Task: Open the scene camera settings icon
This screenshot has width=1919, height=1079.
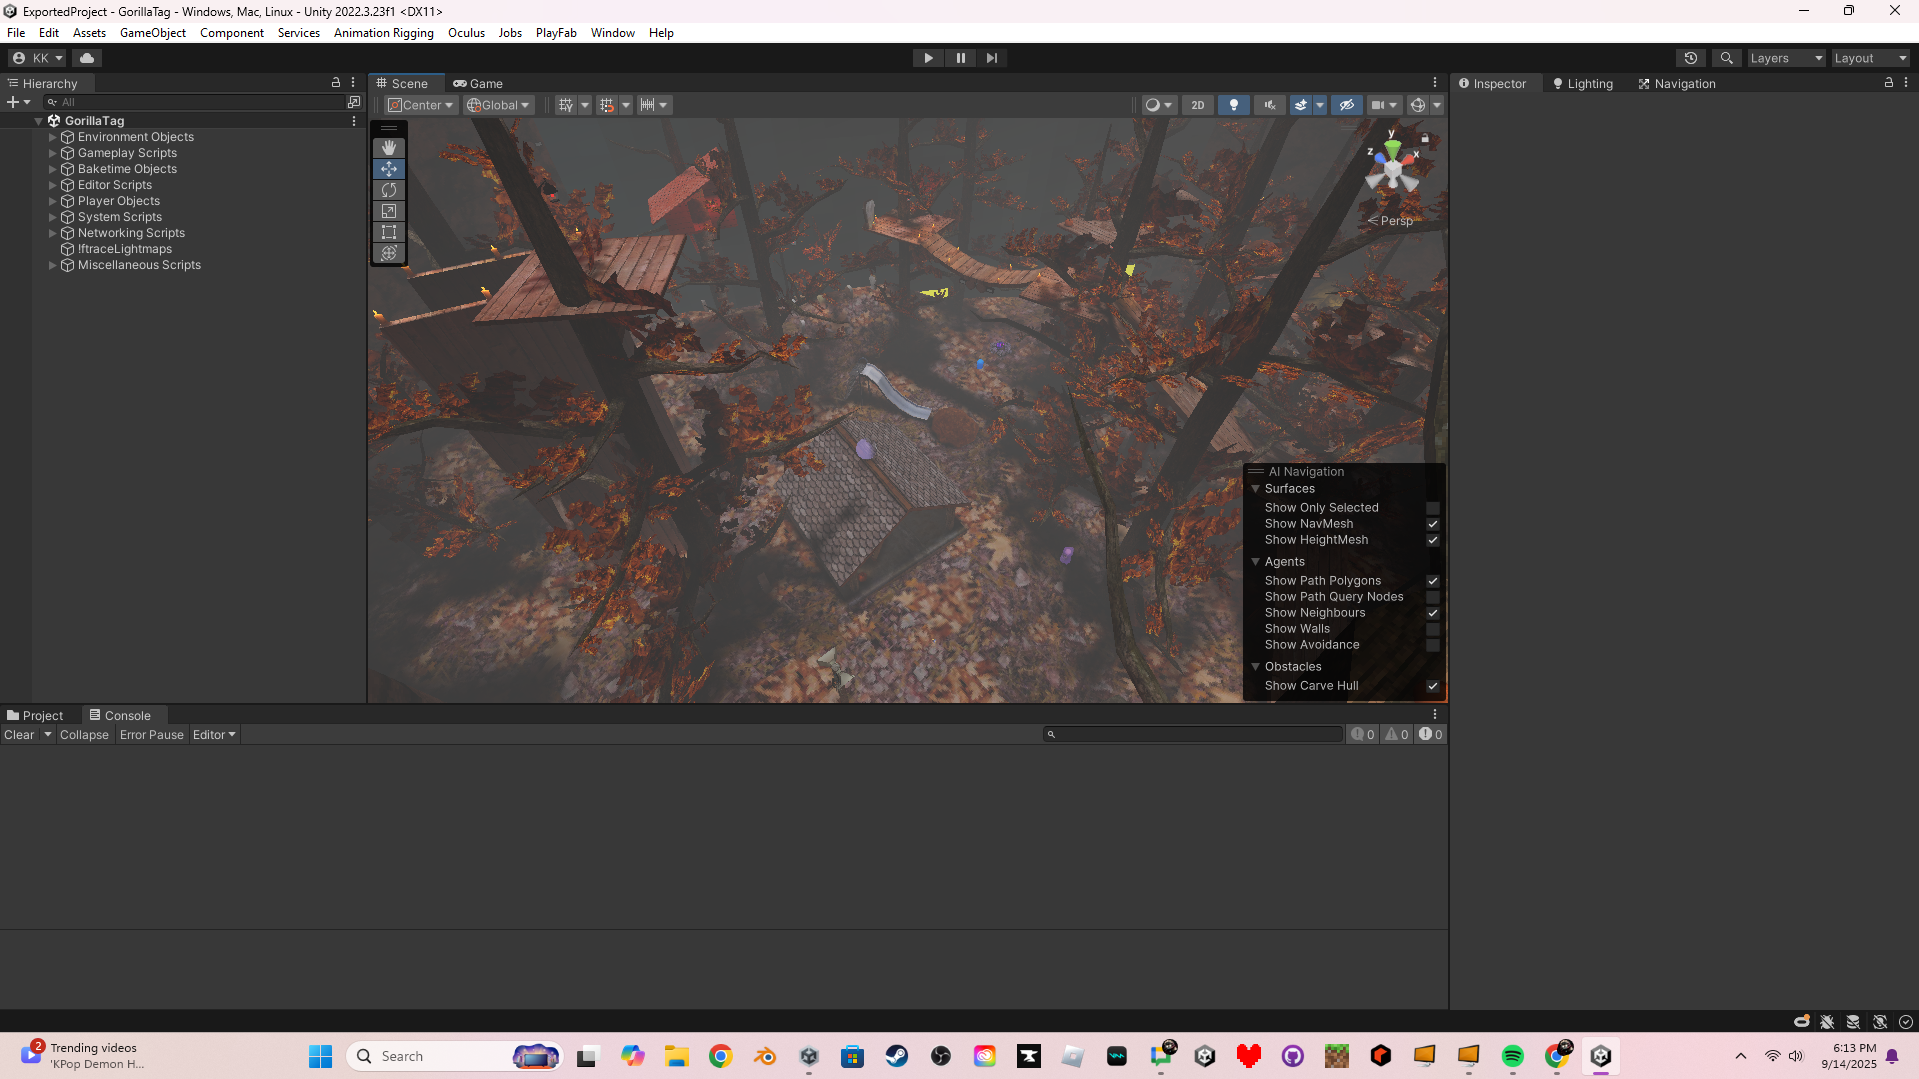Action: click(x=1378, y=105)
